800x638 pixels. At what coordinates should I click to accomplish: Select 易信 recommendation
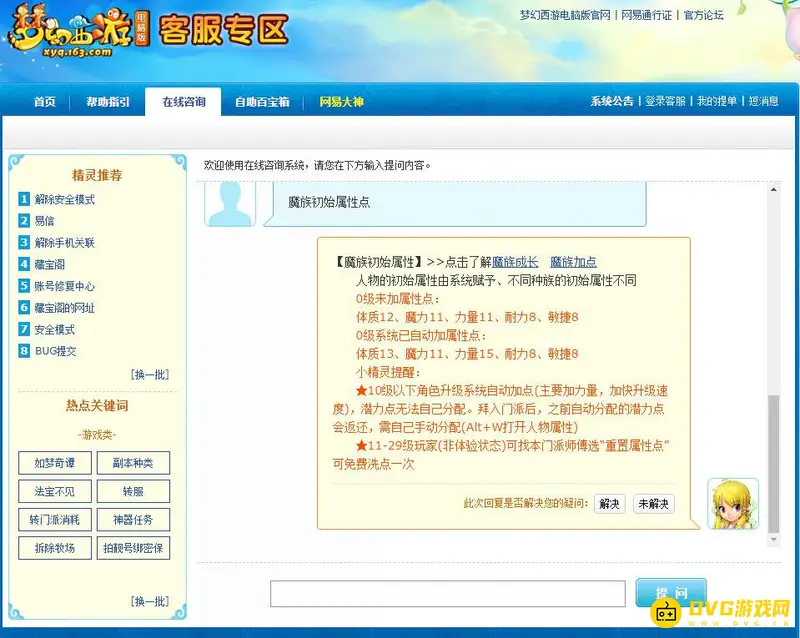44,221
